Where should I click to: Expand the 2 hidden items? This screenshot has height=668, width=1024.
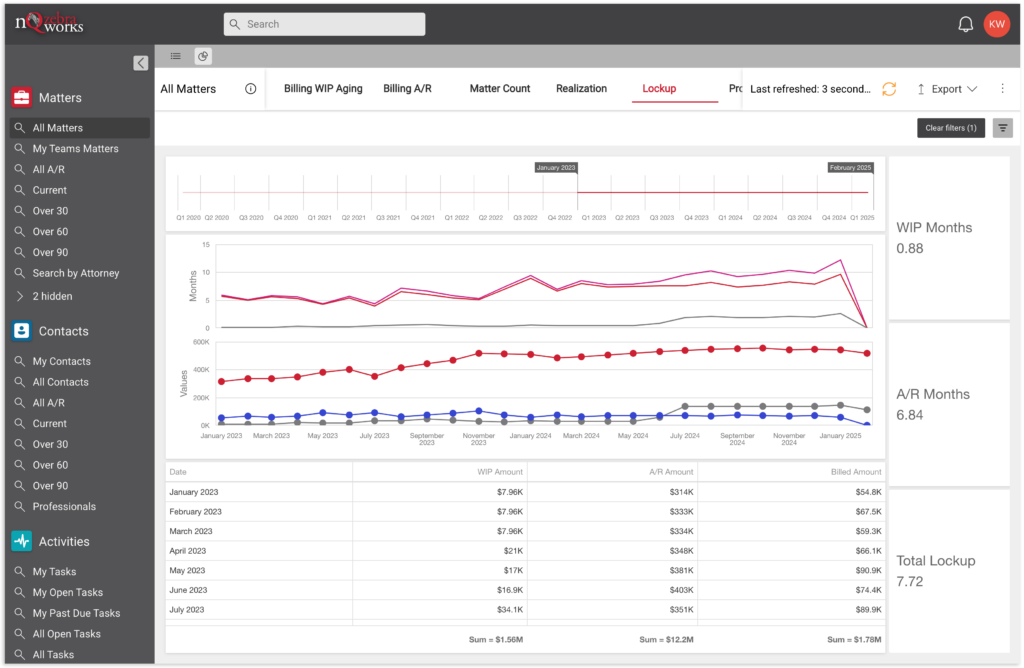(x=52, y=296)
